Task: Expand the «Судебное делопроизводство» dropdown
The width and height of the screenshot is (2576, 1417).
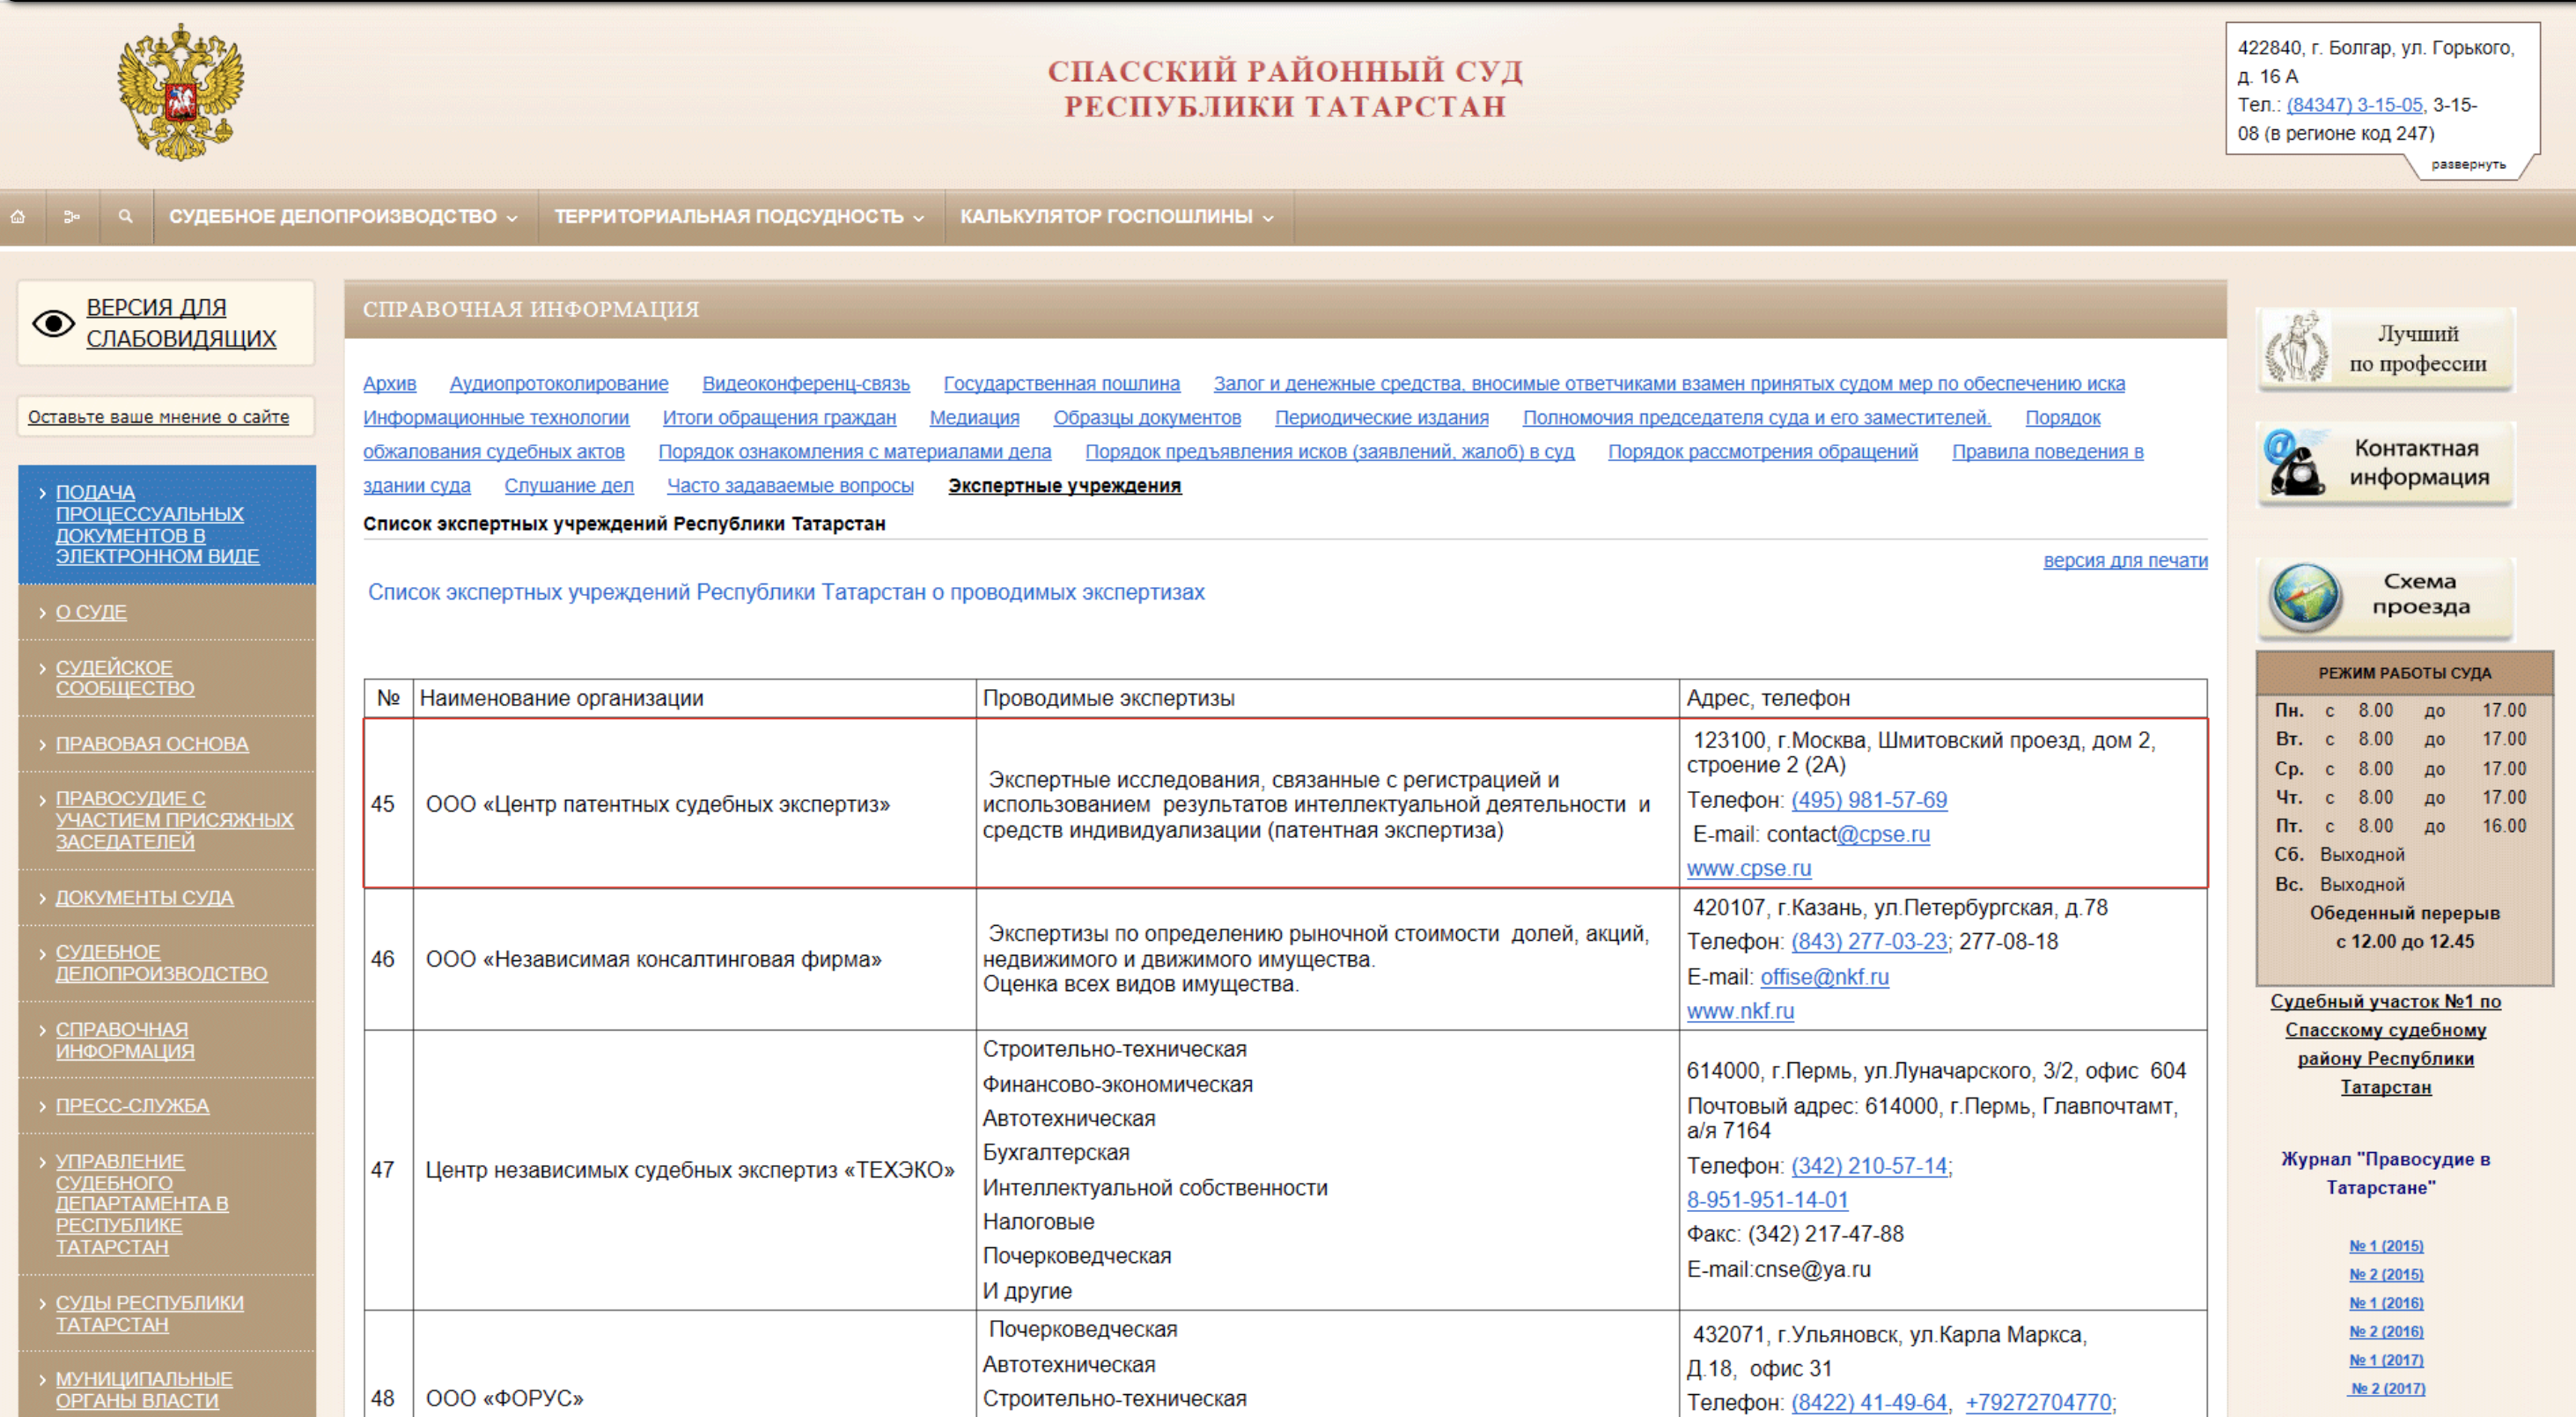Action: pyautogui.click(x=341, y=216)
